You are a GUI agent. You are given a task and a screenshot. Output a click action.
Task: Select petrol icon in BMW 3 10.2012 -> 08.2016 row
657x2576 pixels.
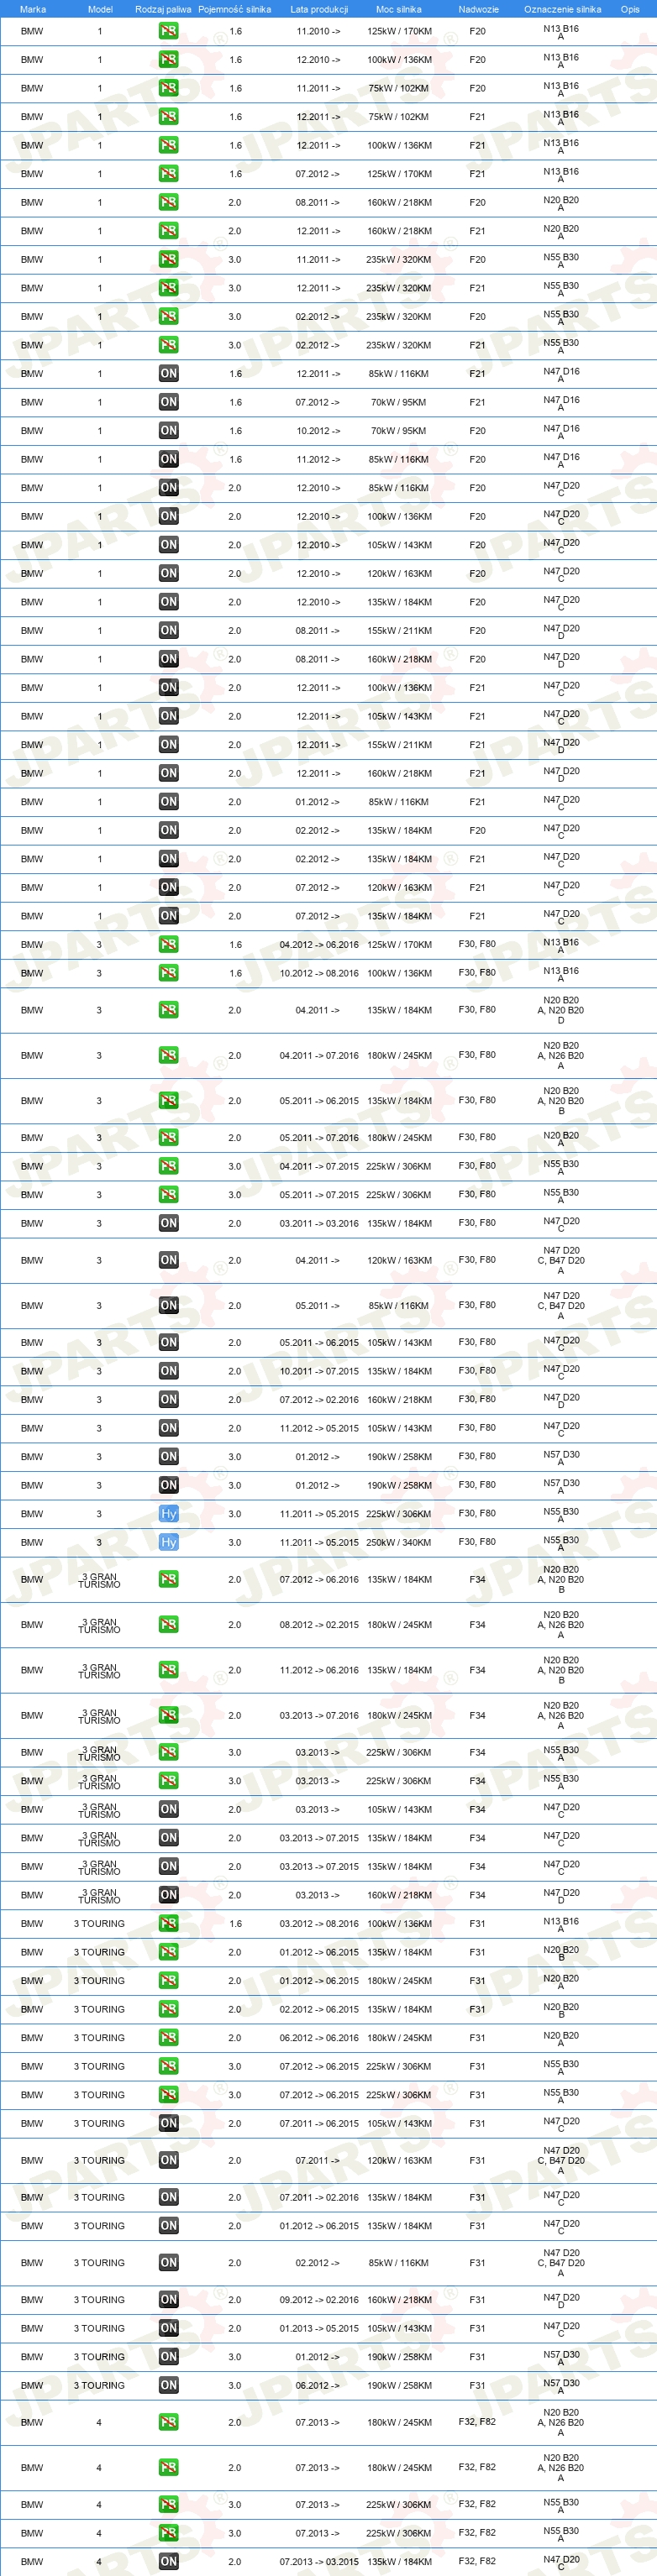pyautogui.click(x=168, y=973)
